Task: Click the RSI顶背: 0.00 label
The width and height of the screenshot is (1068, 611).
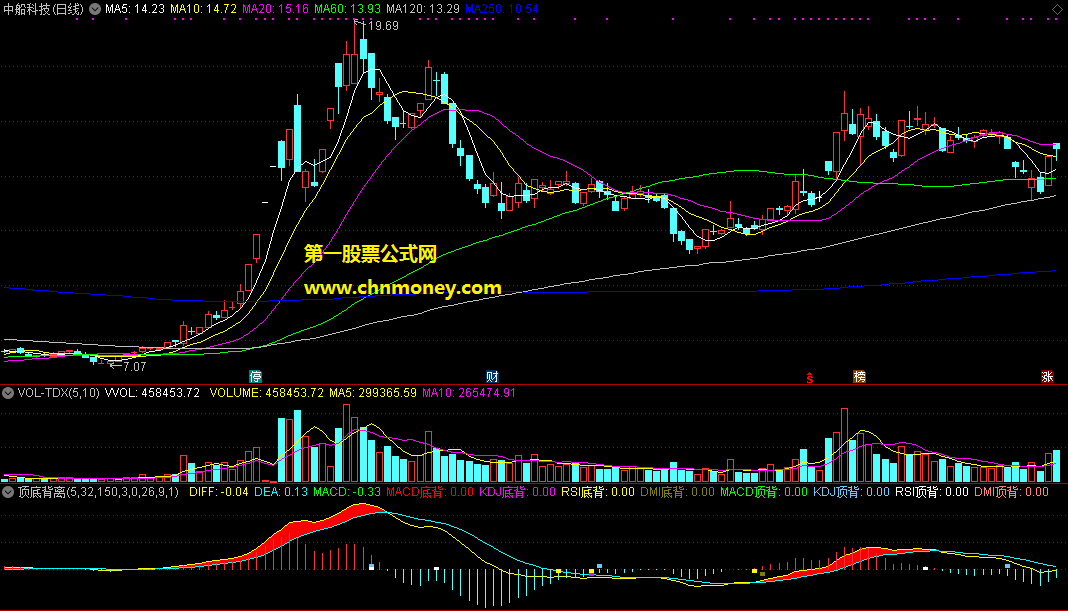Action: [x=932, y=492]
